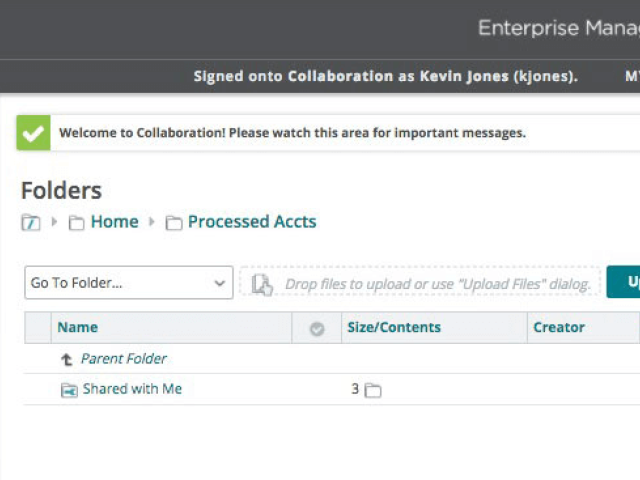
Task: Click the checkmark status column header
Action: coord(317,328)
